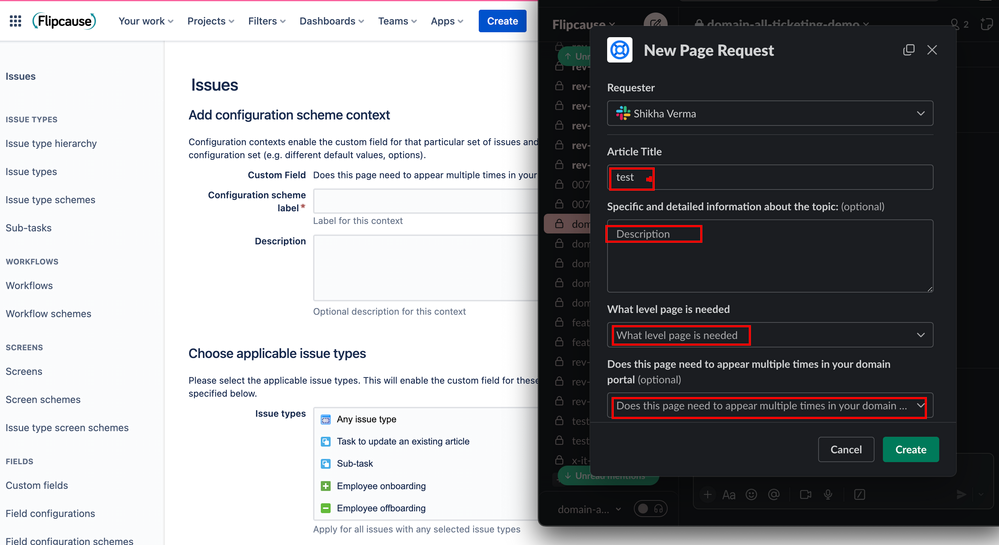Open the Apps menu

click(x=447, y=21)
